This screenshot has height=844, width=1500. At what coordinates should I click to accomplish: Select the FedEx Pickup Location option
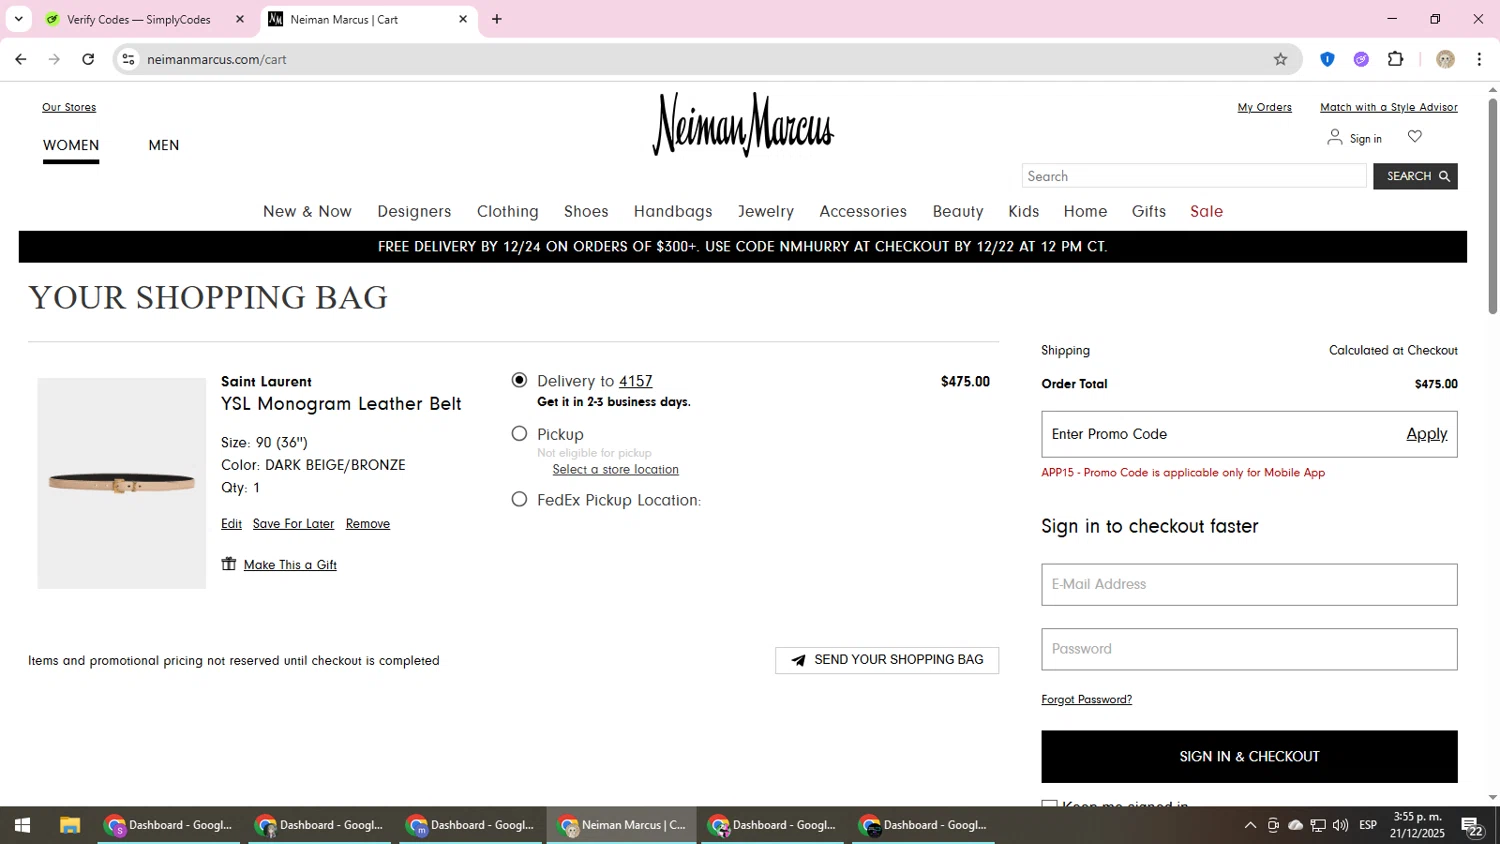519,499
